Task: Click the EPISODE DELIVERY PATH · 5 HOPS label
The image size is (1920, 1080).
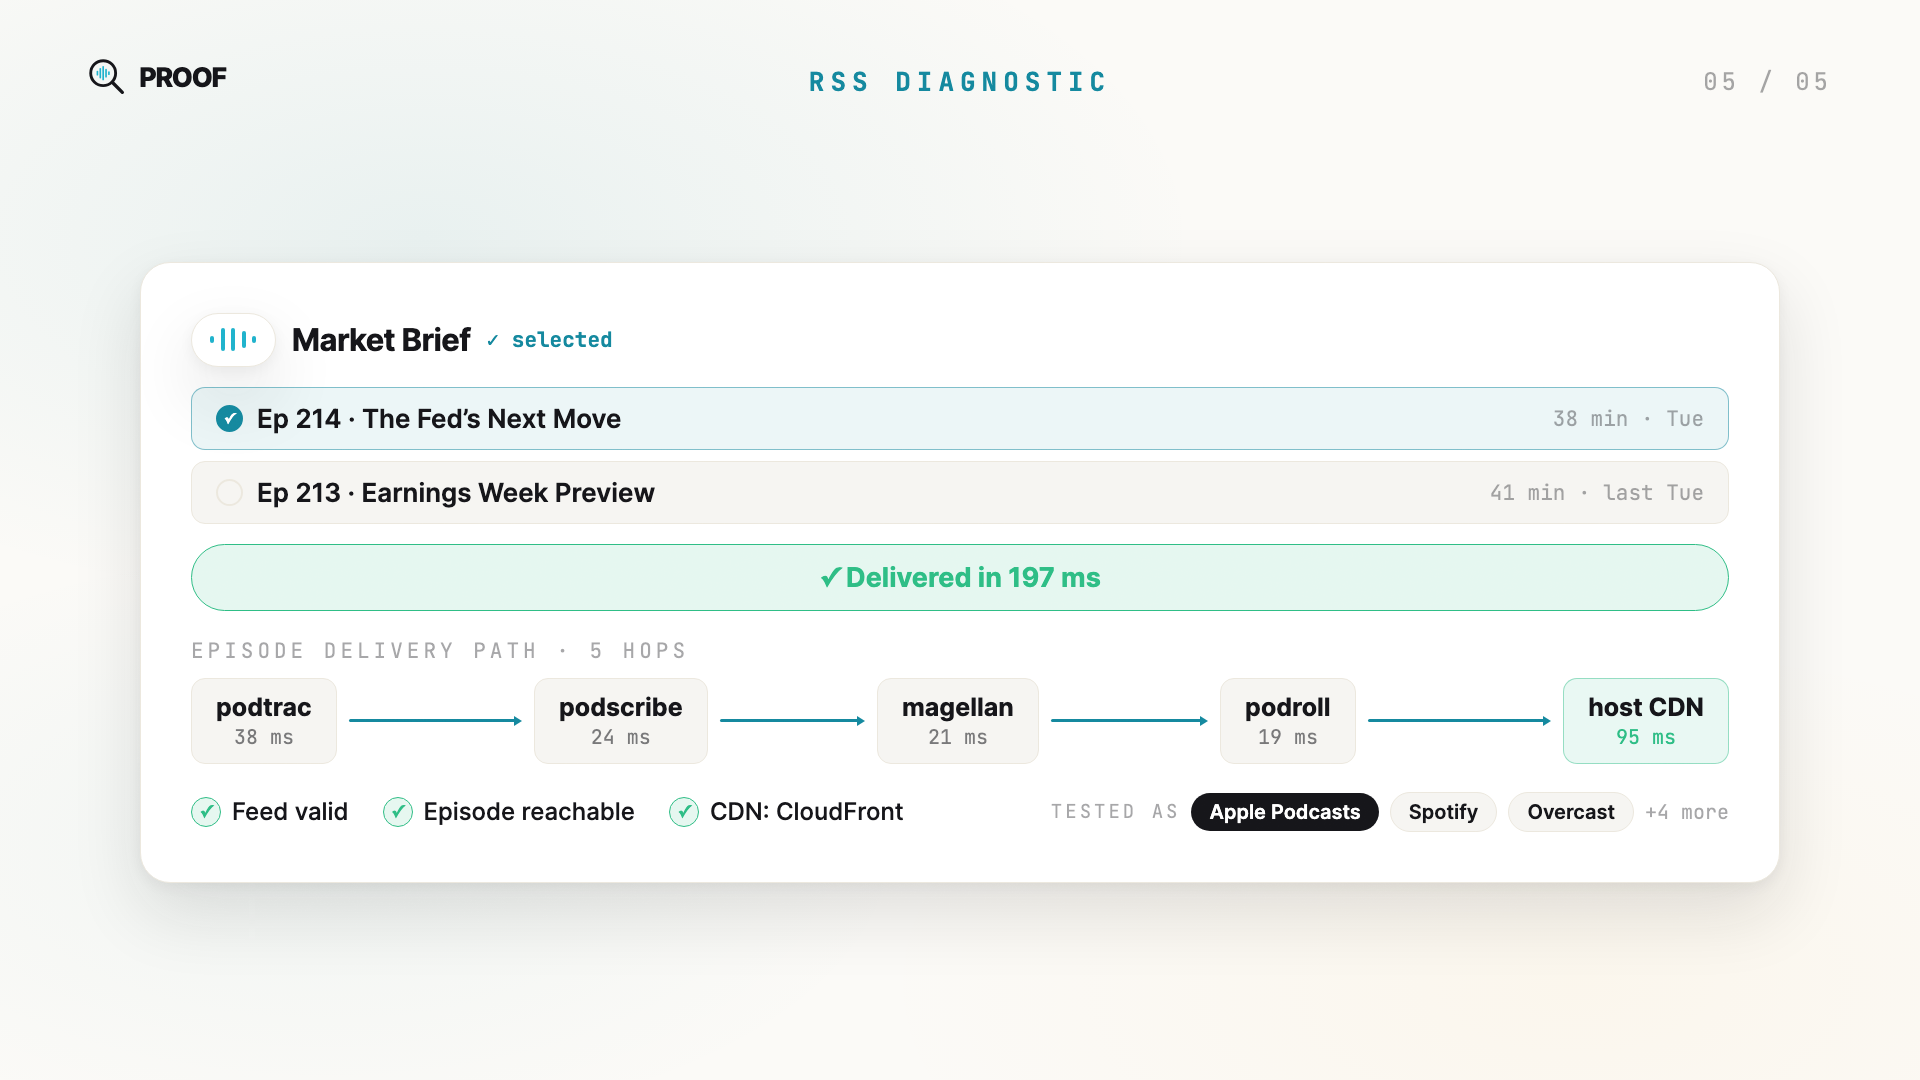Action: tap(439, 651)
